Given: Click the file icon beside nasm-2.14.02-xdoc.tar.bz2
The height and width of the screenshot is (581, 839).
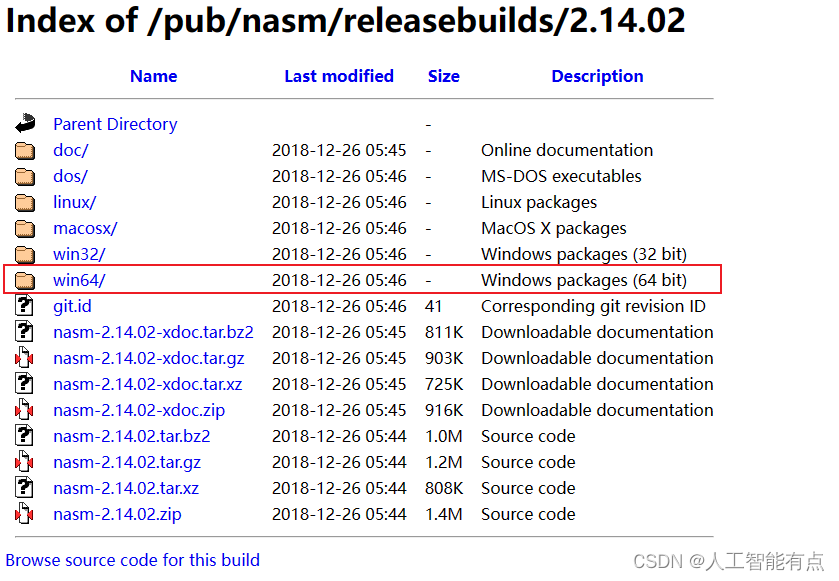Looking at the screenshot, I should point(24,332).
